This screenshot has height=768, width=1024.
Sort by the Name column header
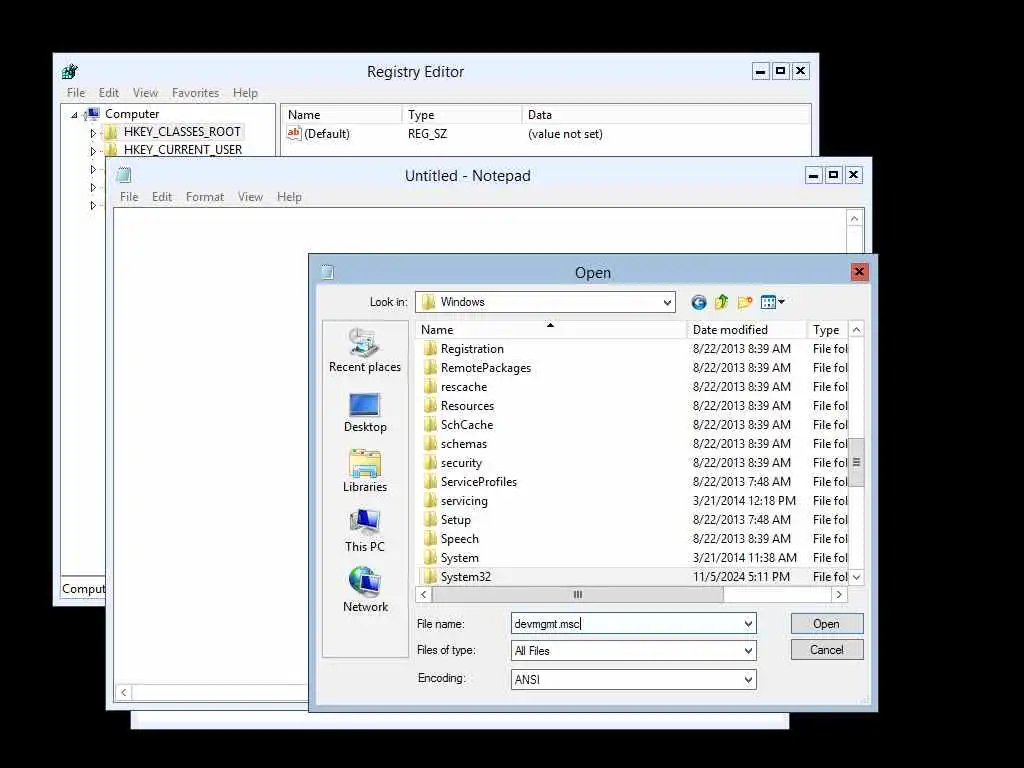click(551, 330)
